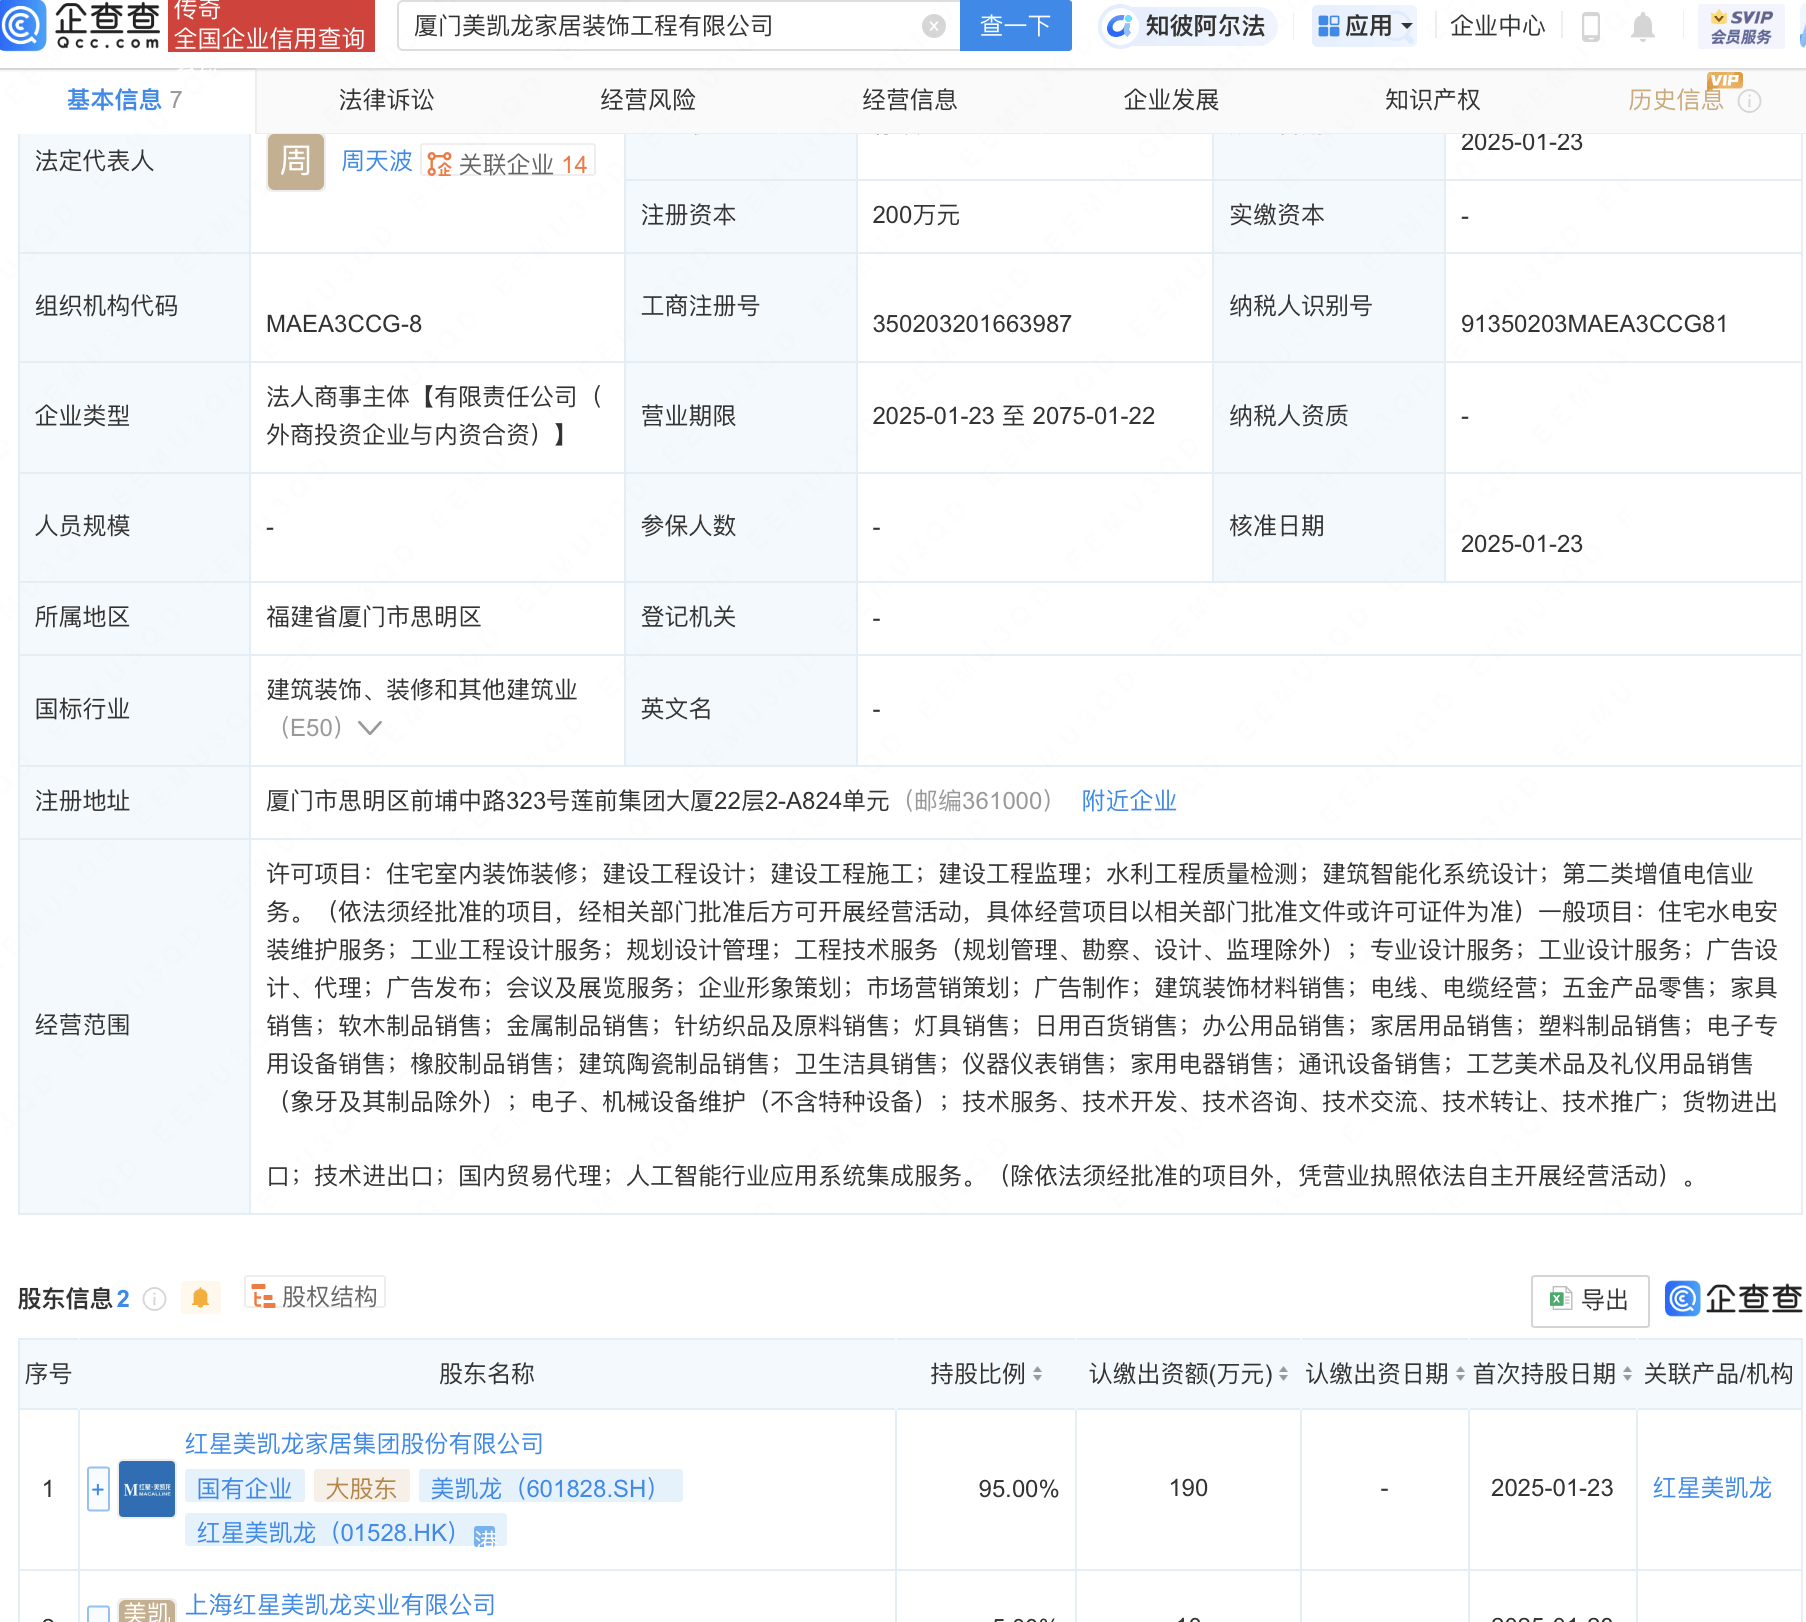Click the 查一下 search button
The height and width of the screenshot is (1622, 1806).
tap(1014, 26)
